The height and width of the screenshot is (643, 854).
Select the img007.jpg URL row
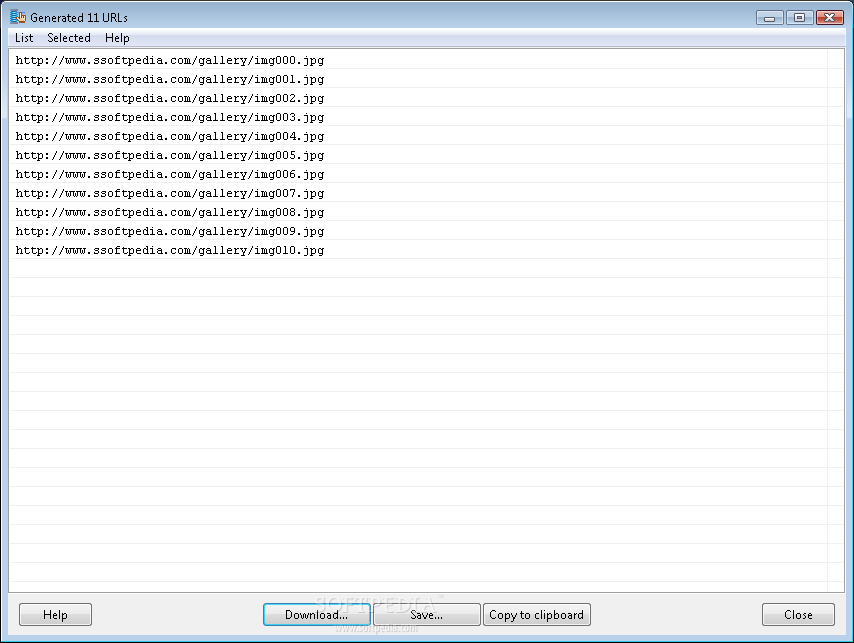point(418,193)
